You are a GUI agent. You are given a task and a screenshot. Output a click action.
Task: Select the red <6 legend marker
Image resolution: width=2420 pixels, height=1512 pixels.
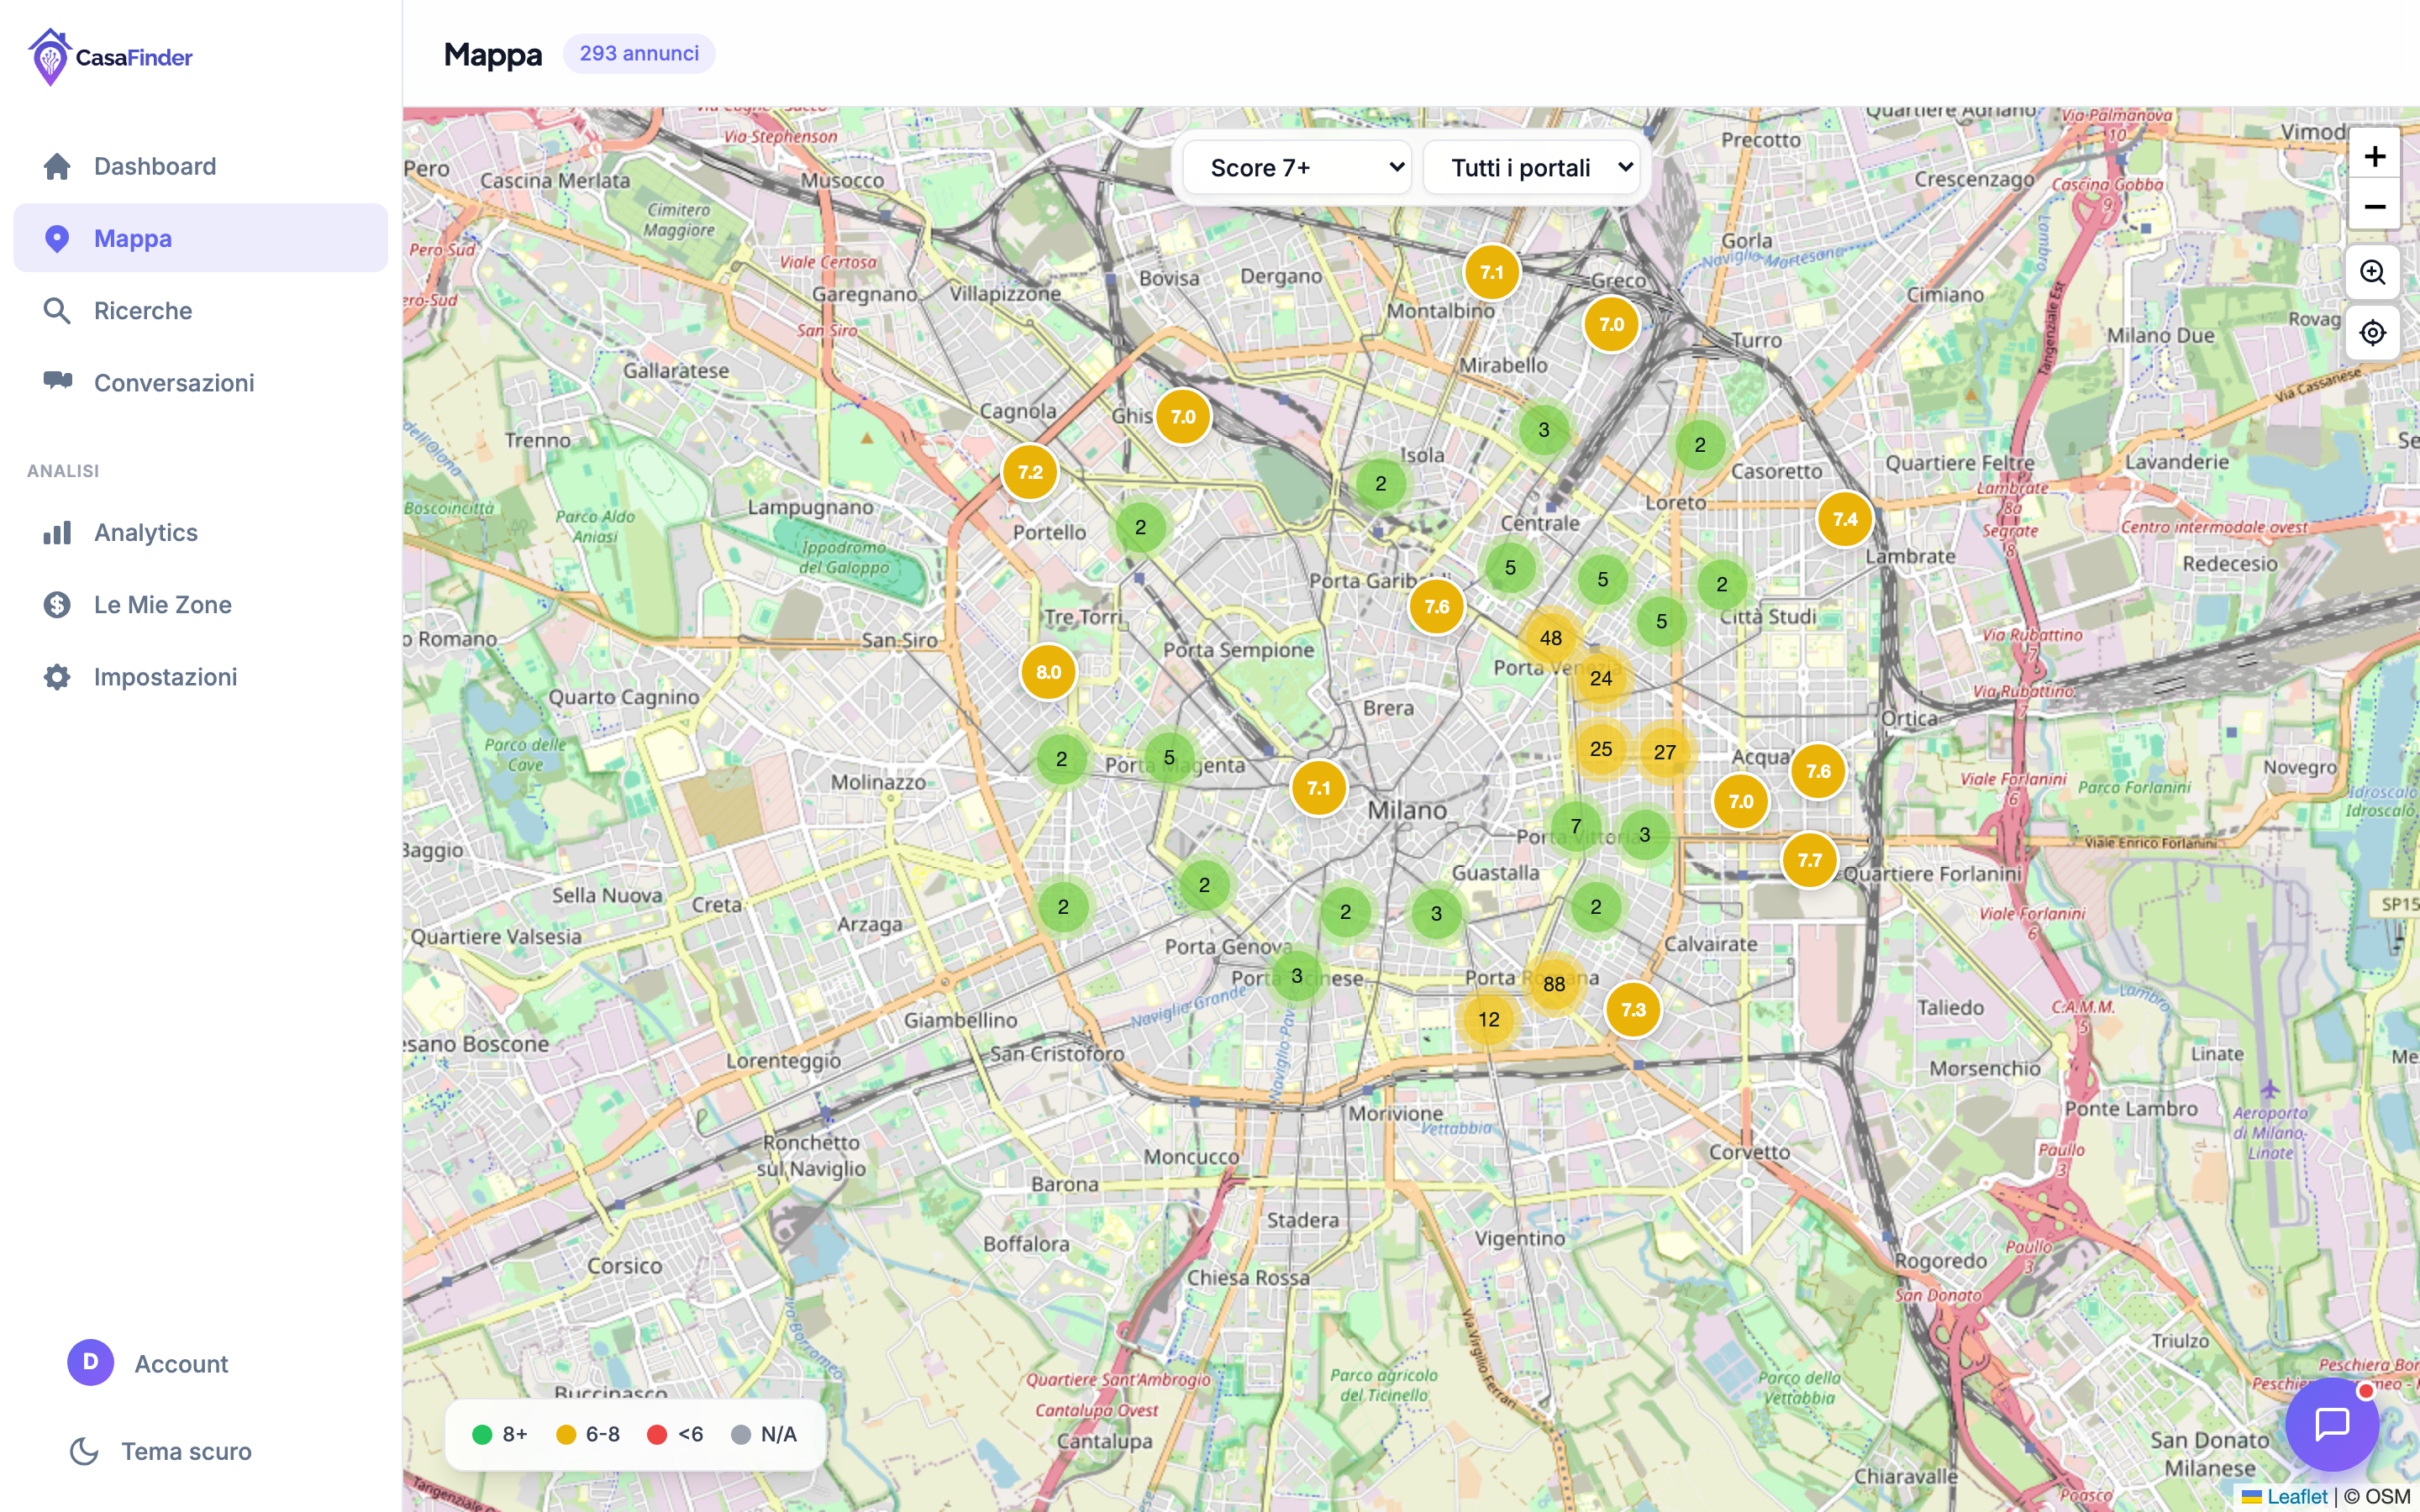[659, 1433]
